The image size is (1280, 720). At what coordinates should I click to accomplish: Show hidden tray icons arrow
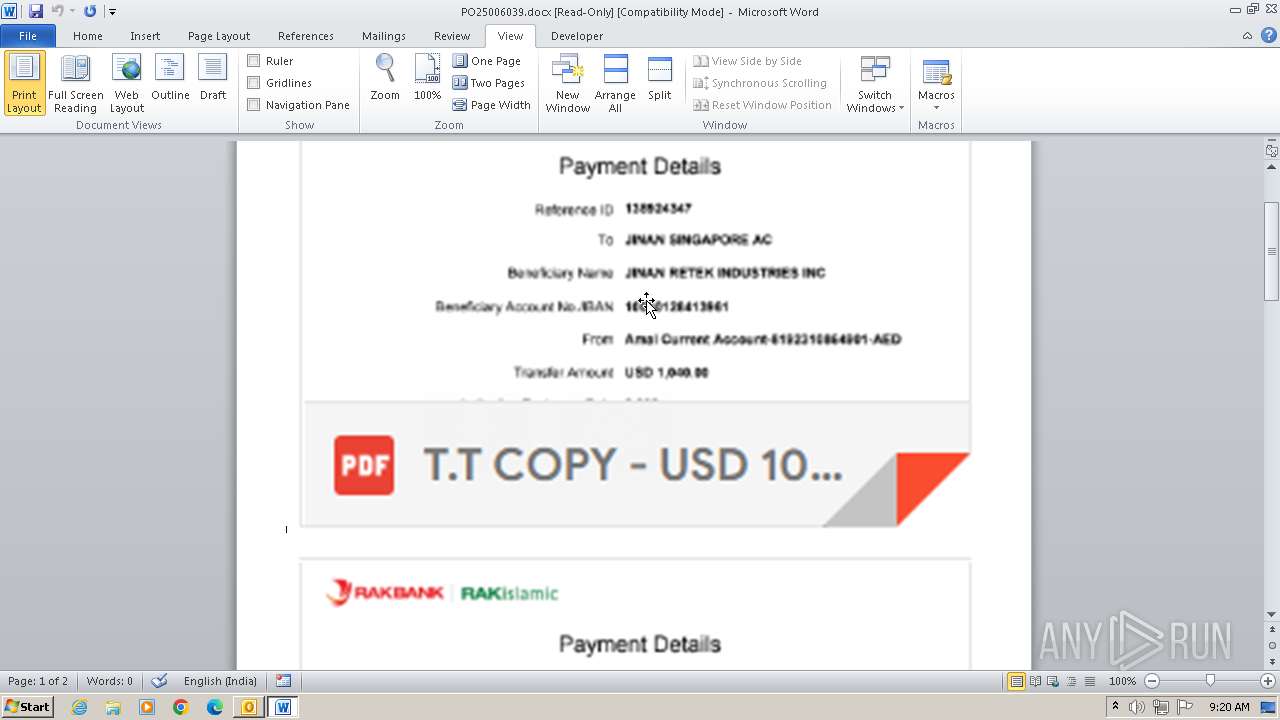pos(1116,707)
